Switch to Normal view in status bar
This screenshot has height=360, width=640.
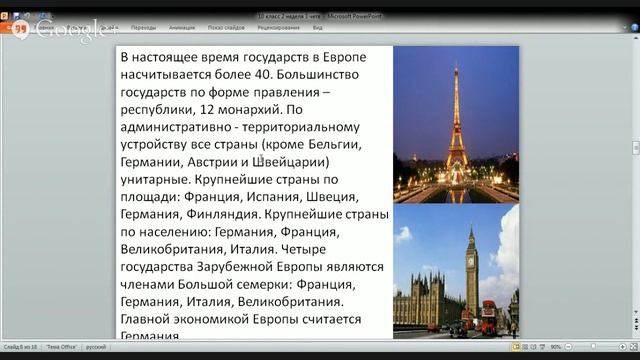516,347
